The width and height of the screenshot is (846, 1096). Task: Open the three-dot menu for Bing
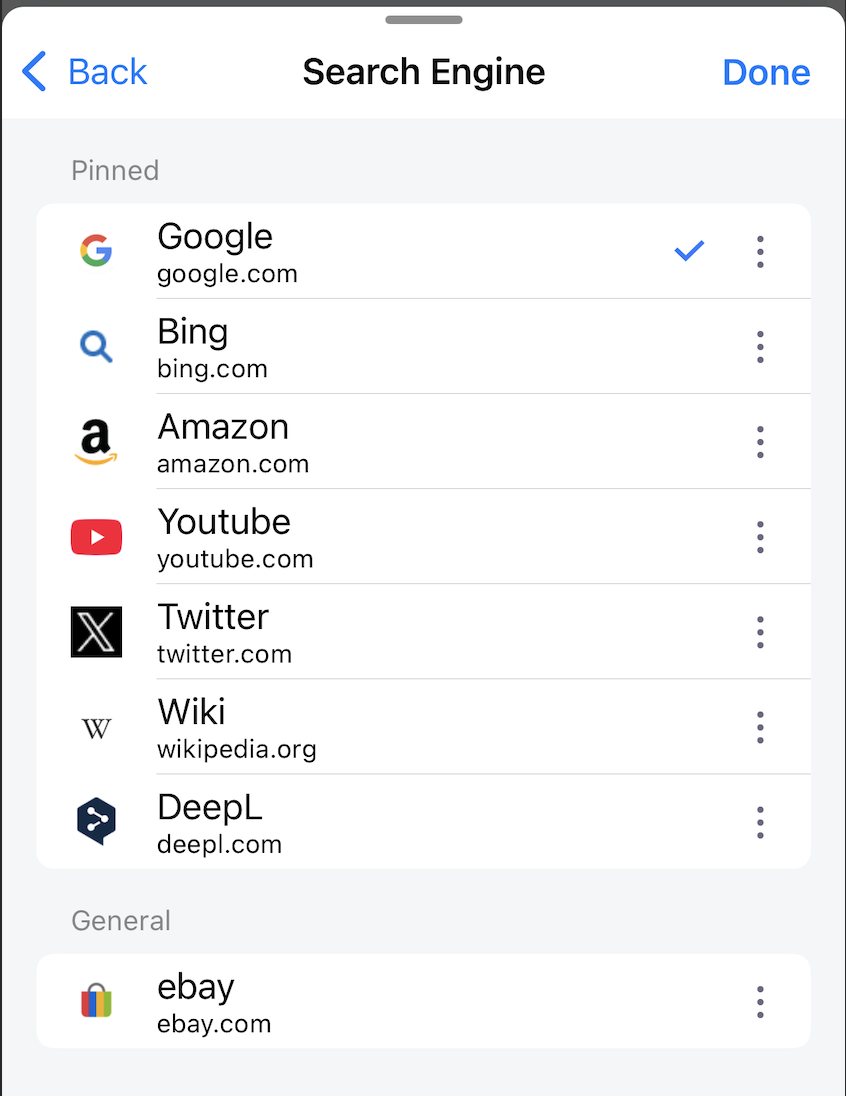tap(760, 346)
